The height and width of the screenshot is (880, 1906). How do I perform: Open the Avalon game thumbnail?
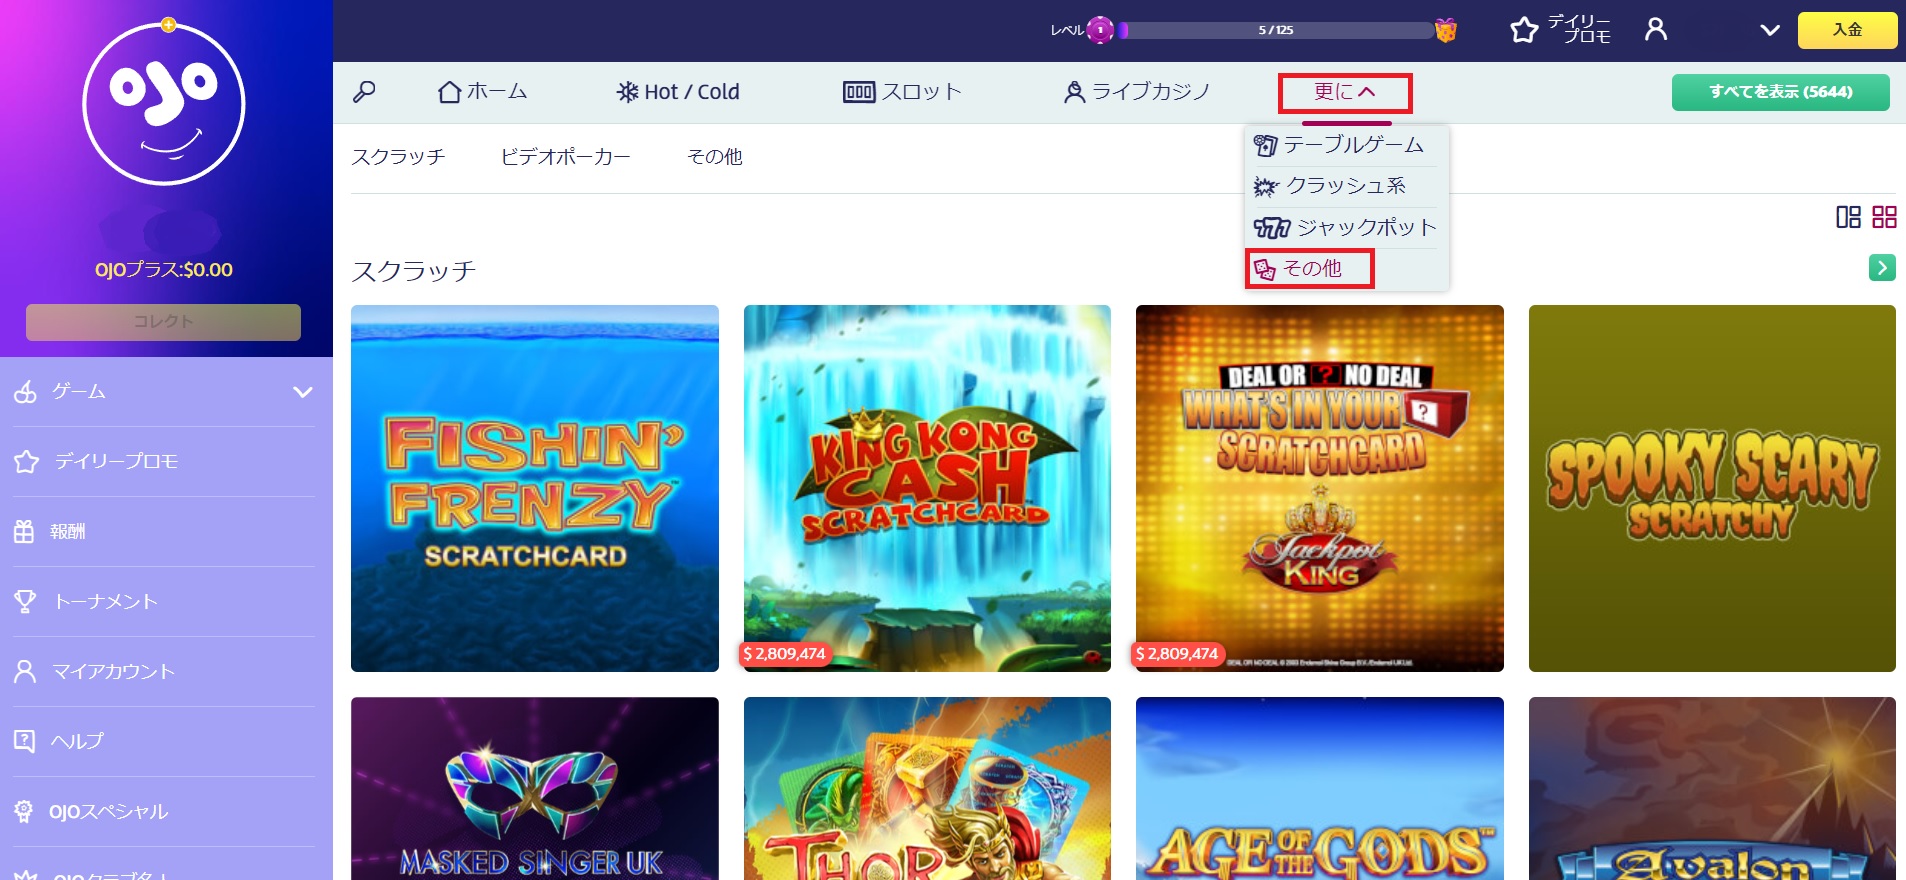pyautogui.click(x=1712, y=788)
